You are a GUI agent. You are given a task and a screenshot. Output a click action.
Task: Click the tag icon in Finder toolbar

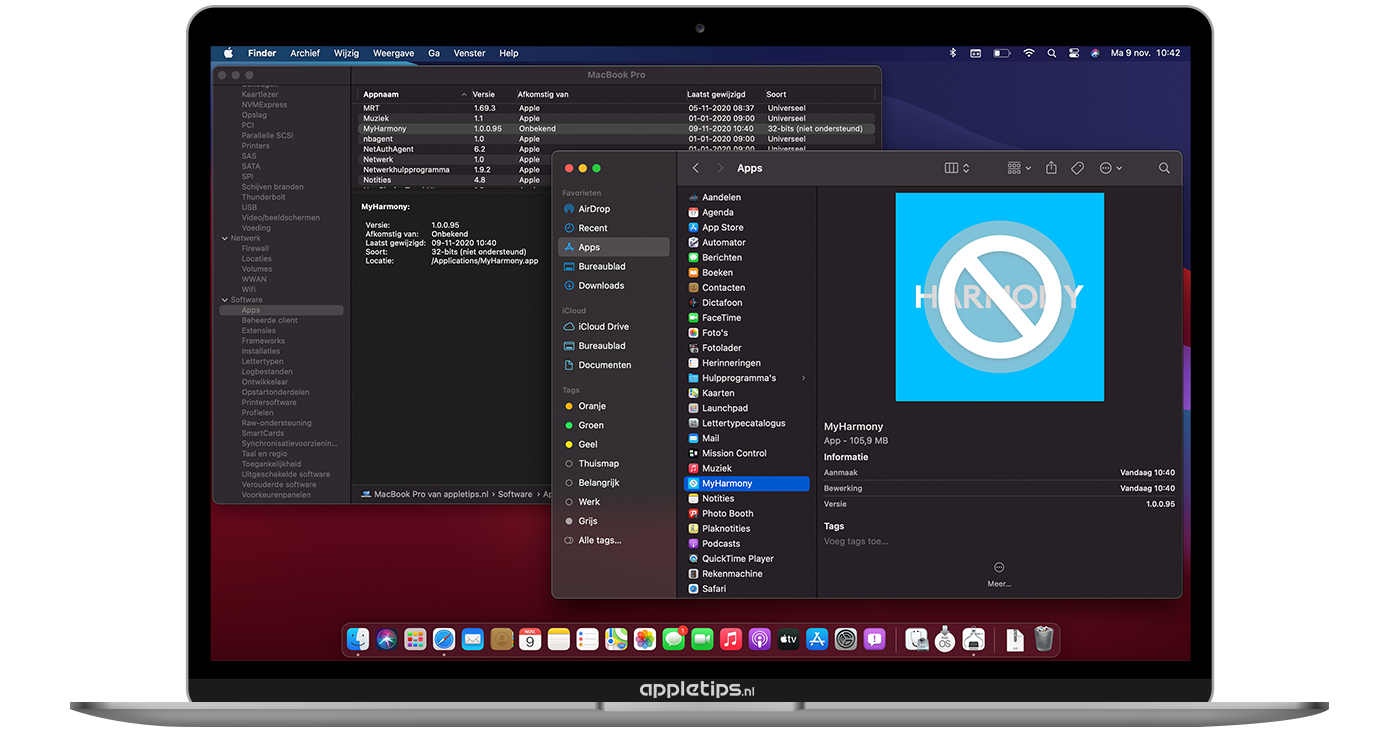pos(1077,168)
